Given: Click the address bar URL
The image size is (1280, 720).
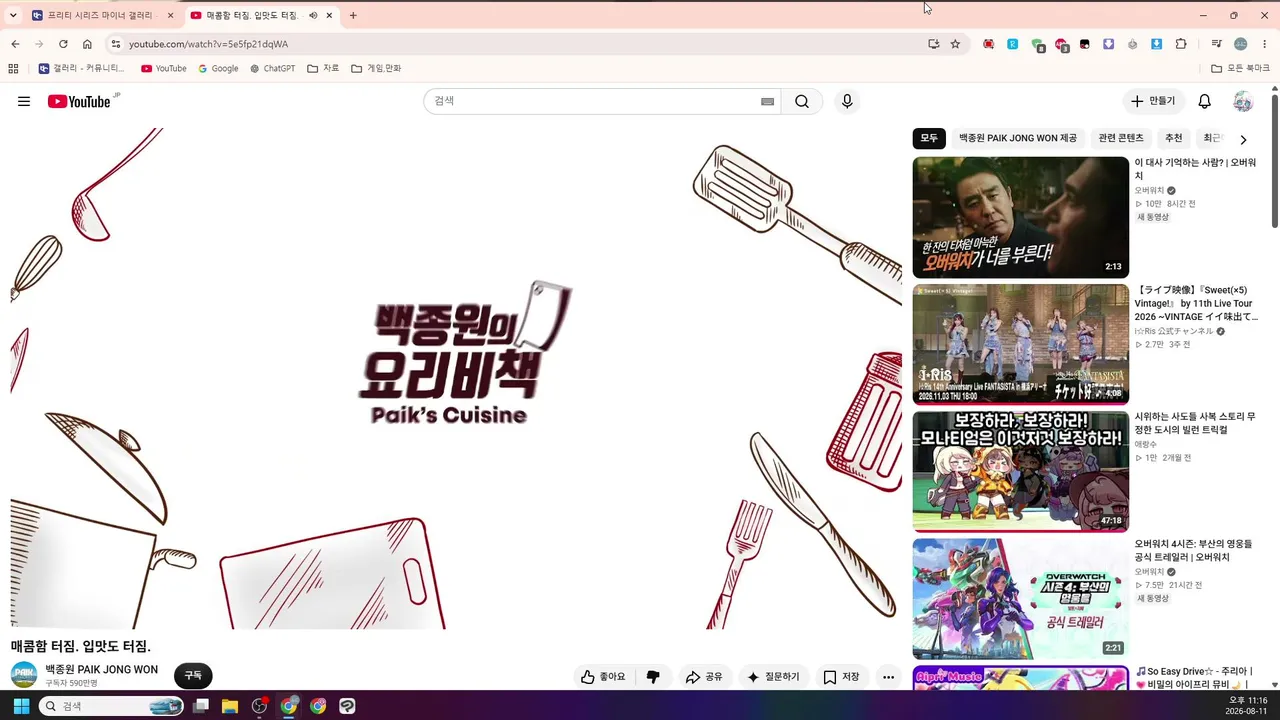Looking at the screenshot, I should tap(208, 44).
